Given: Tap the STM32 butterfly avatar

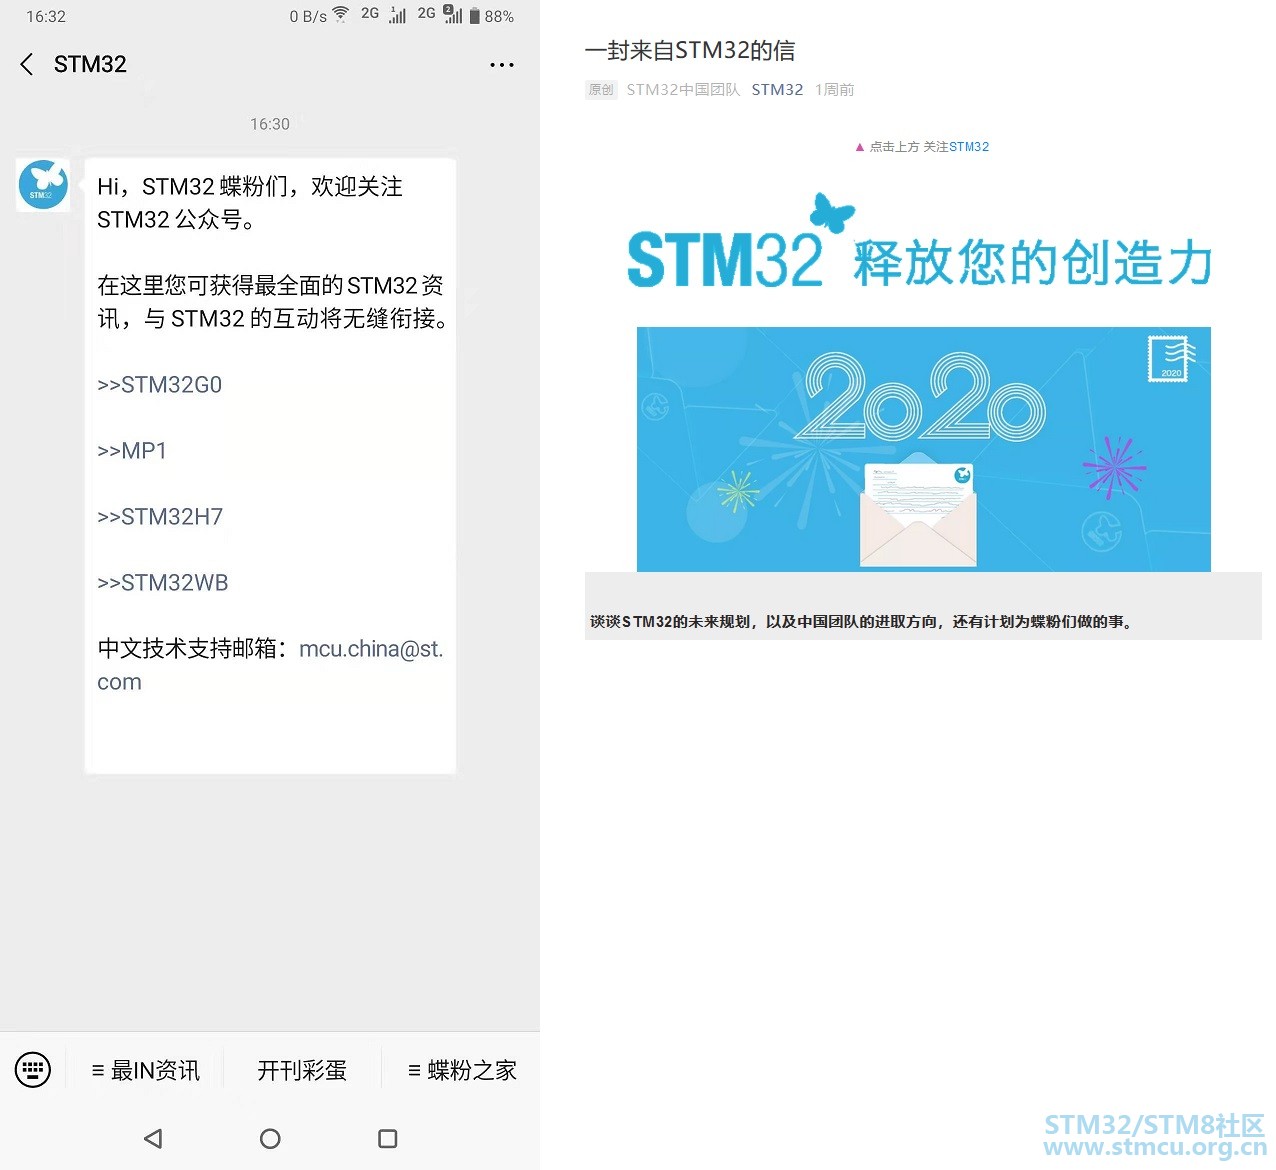Looking at the screenshot, I should (43, 185).
